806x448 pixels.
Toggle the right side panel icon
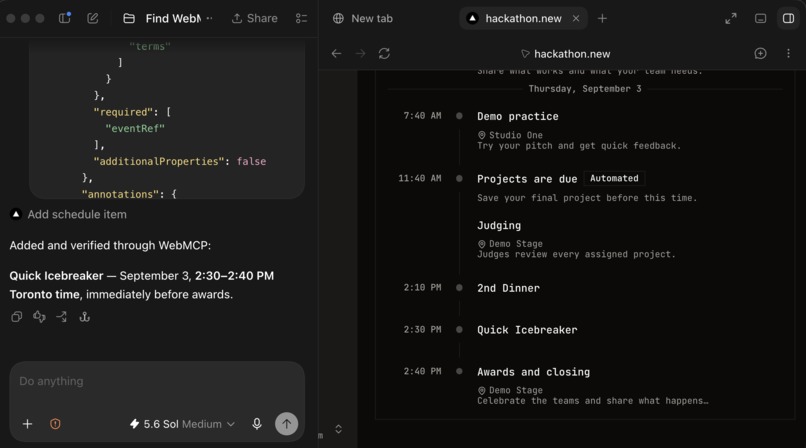click(788, 18)
